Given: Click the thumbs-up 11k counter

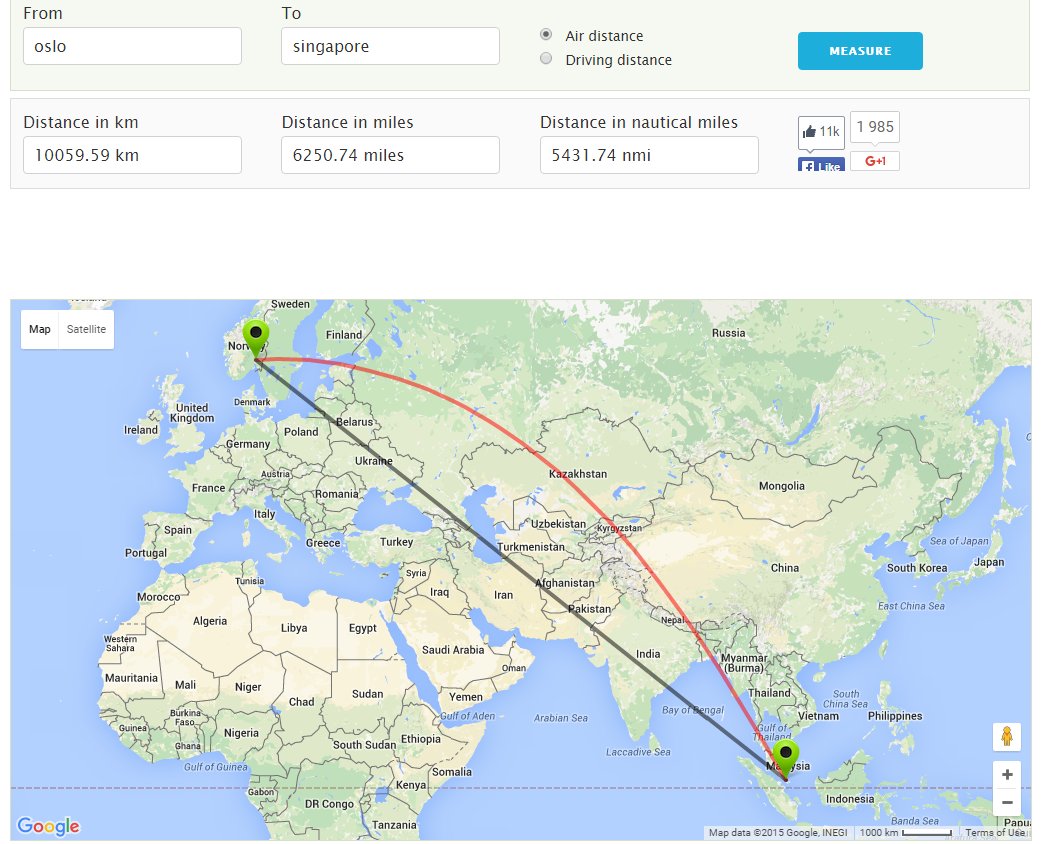Looking at the screenshot, I should tap(821, 132).
